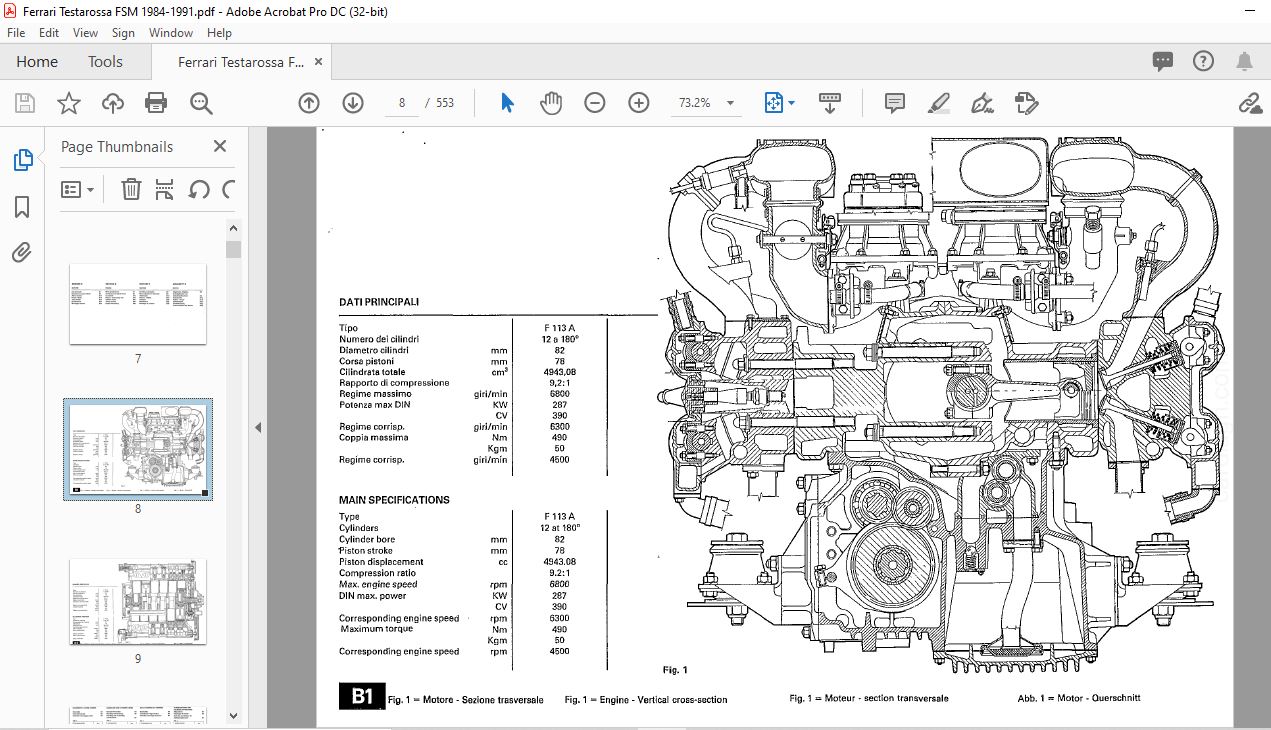
Task: Delete selected pages with trash icon
Action: tap(131, 189)
